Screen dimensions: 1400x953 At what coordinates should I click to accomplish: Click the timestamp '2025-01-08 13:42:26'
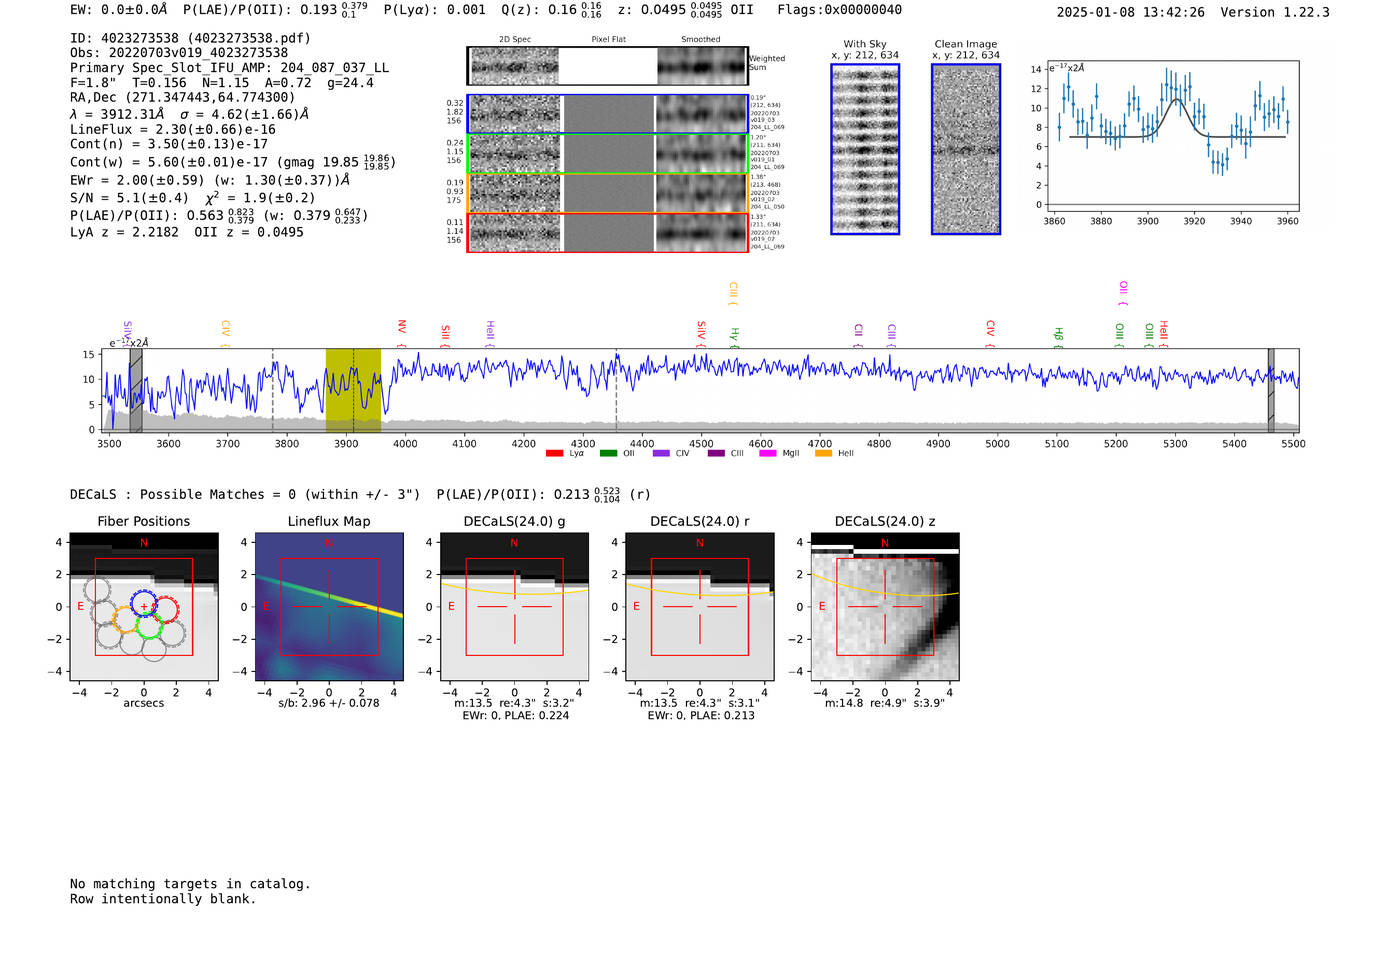(x=1130, y=12)
